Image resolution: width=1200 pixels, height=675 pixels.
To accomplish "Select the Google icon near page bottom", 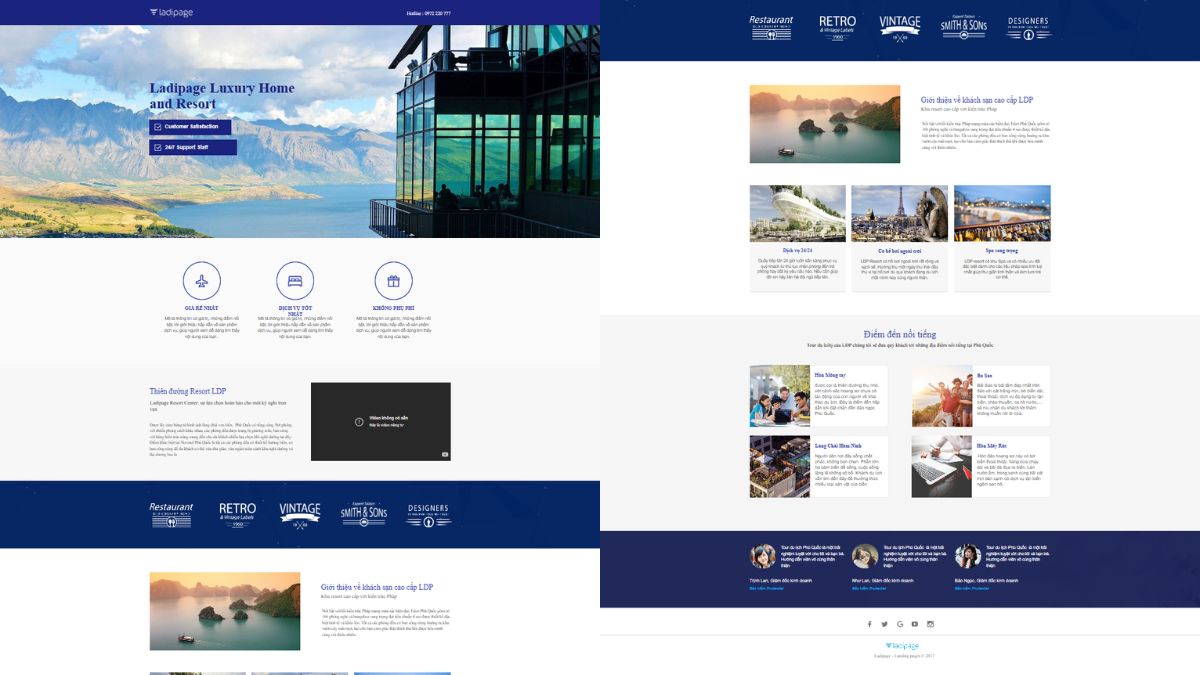I will point(899,623).
